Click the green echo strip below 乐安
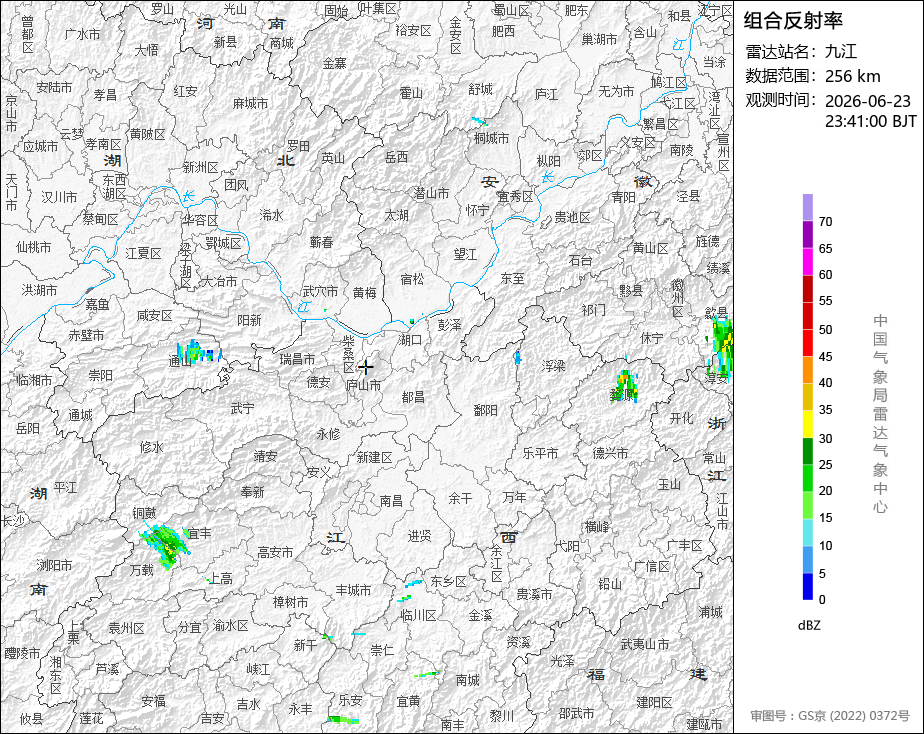This screenshot has height=734, width=924. coord(343,719)
